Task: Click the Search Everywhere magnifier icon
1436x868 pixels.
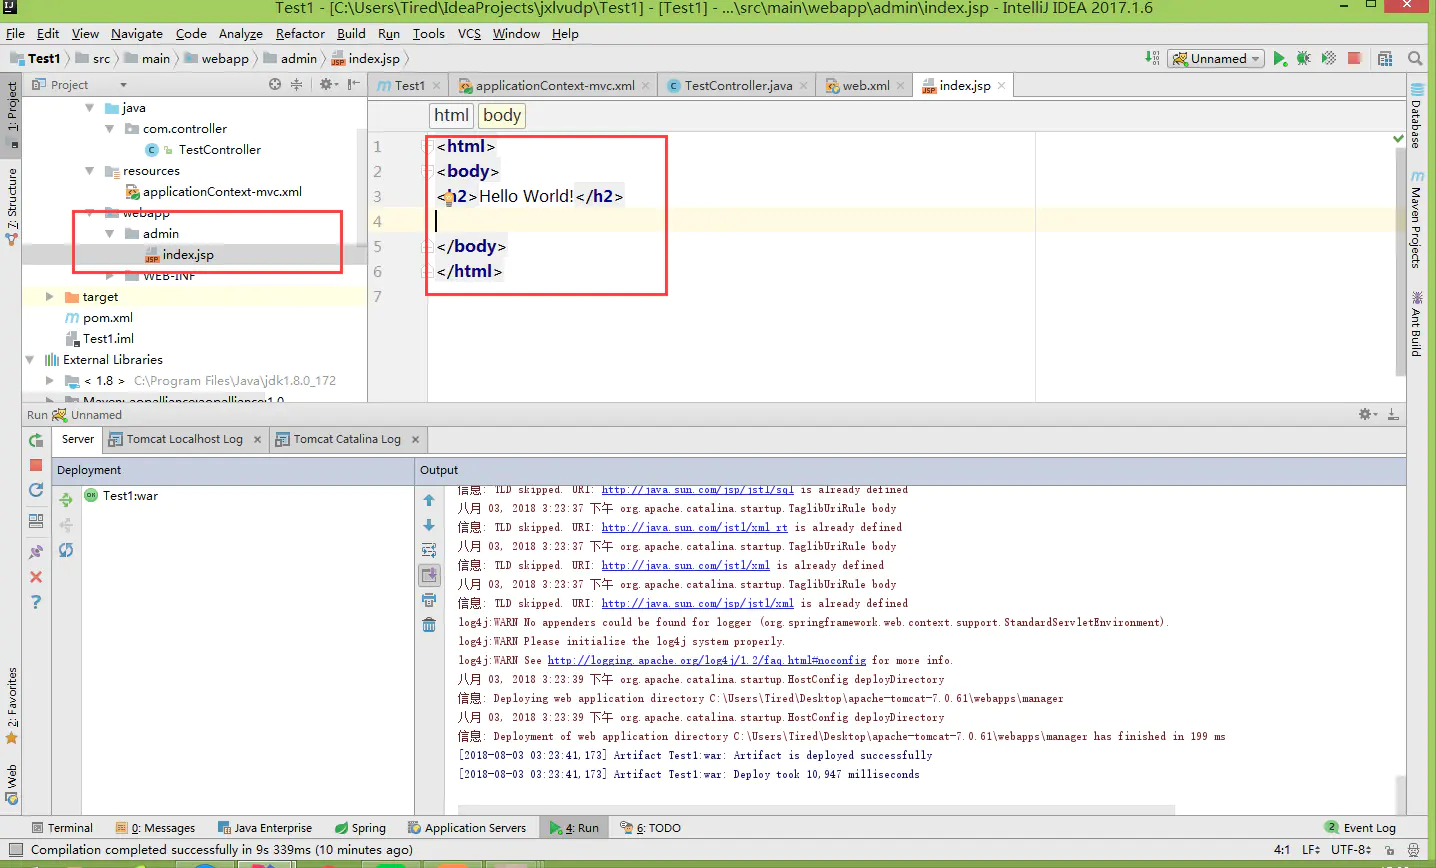Action: [x=1415, y=59]
